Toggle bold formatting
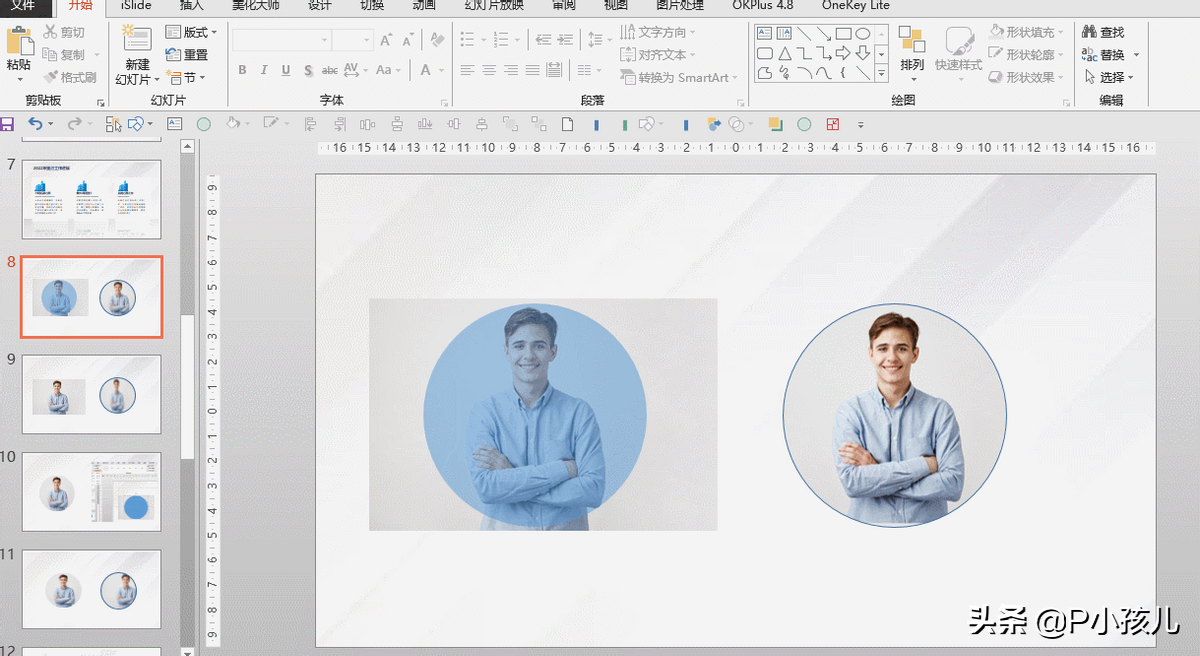This screenshot has height=656, width=1200. pyautogui.click(x=242, y=70)
